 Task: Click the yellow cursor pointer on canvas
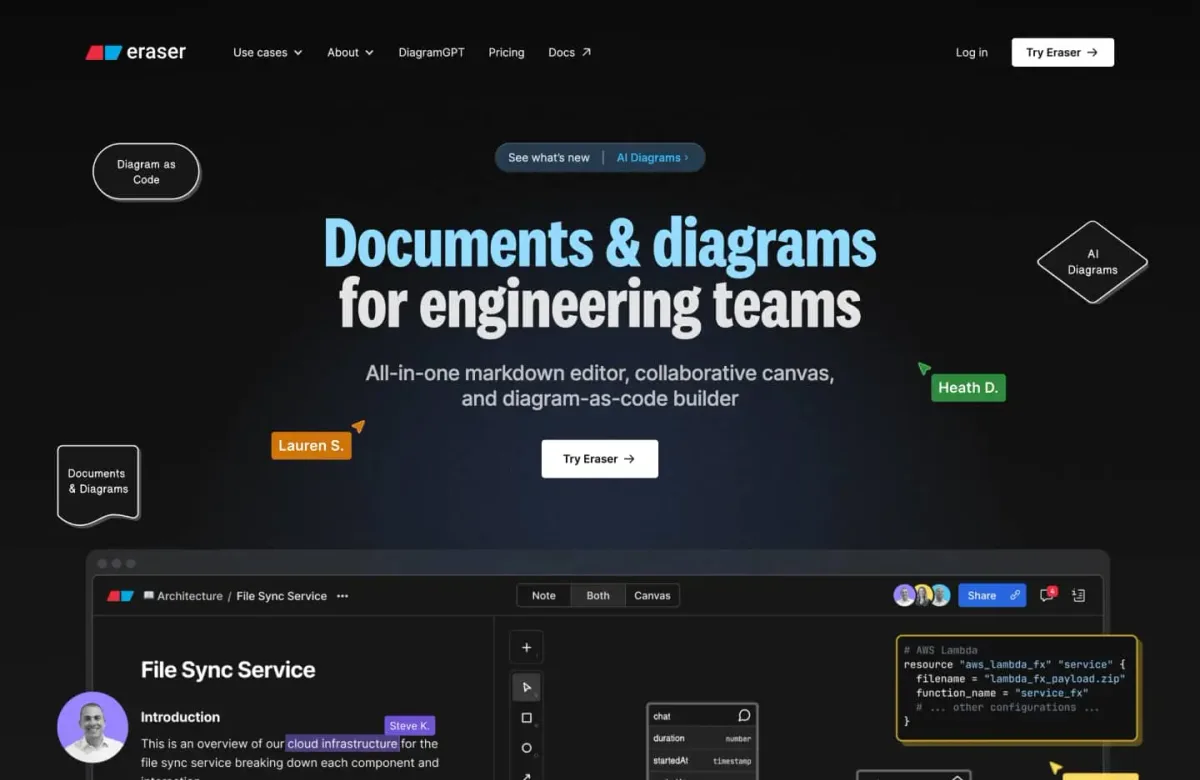point(1056,768)
